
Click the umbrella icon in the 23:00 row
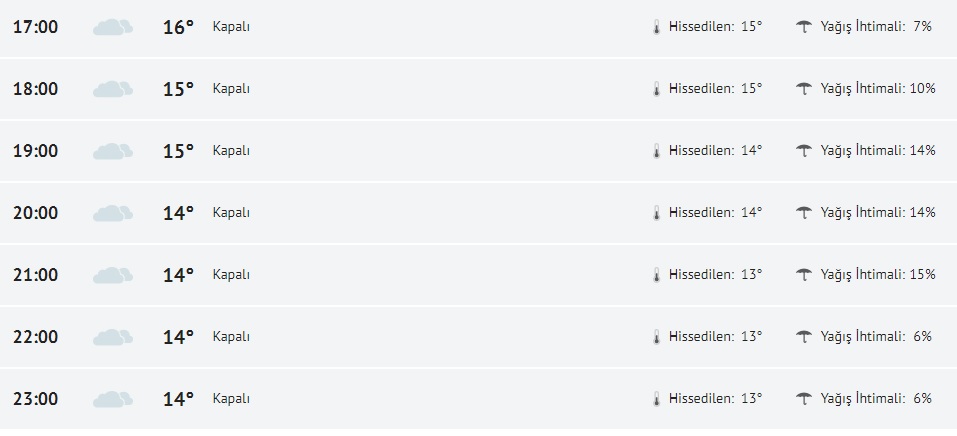tap(803, 399)
